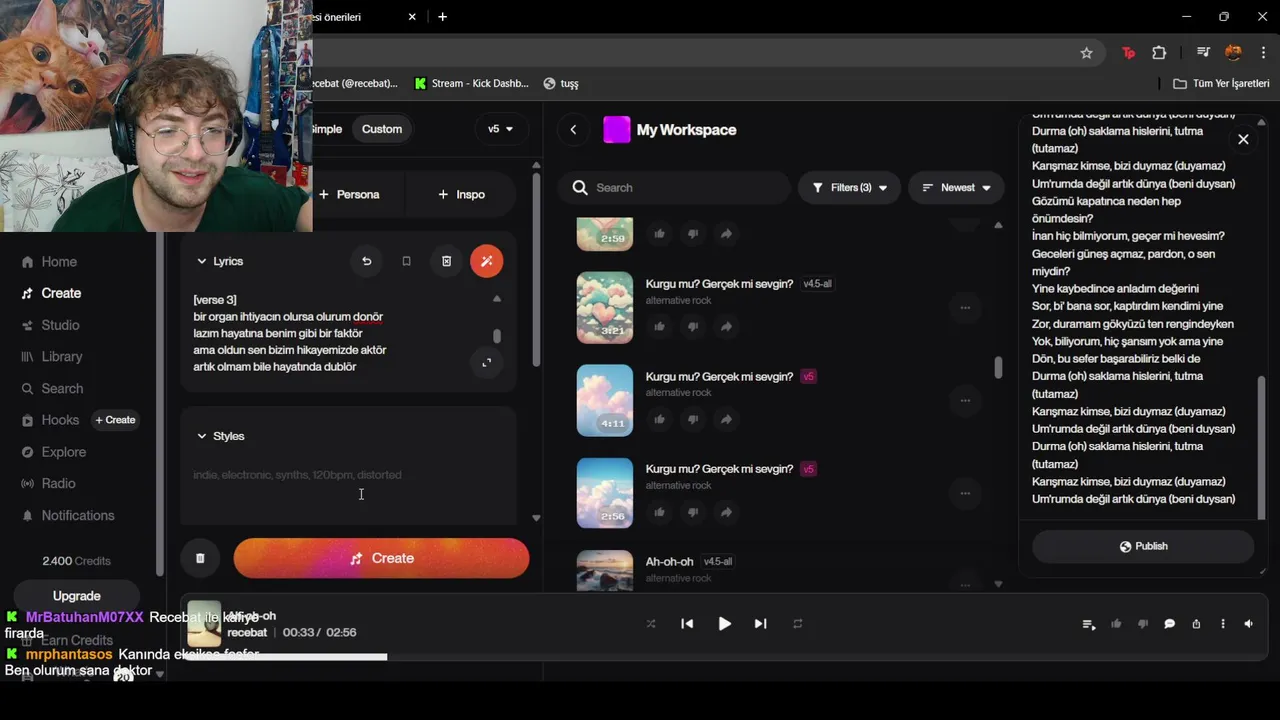Toggle repeat in the player
Image resolution: width=1280 pixels, height=720 pixels.
[x=797, y=624]
